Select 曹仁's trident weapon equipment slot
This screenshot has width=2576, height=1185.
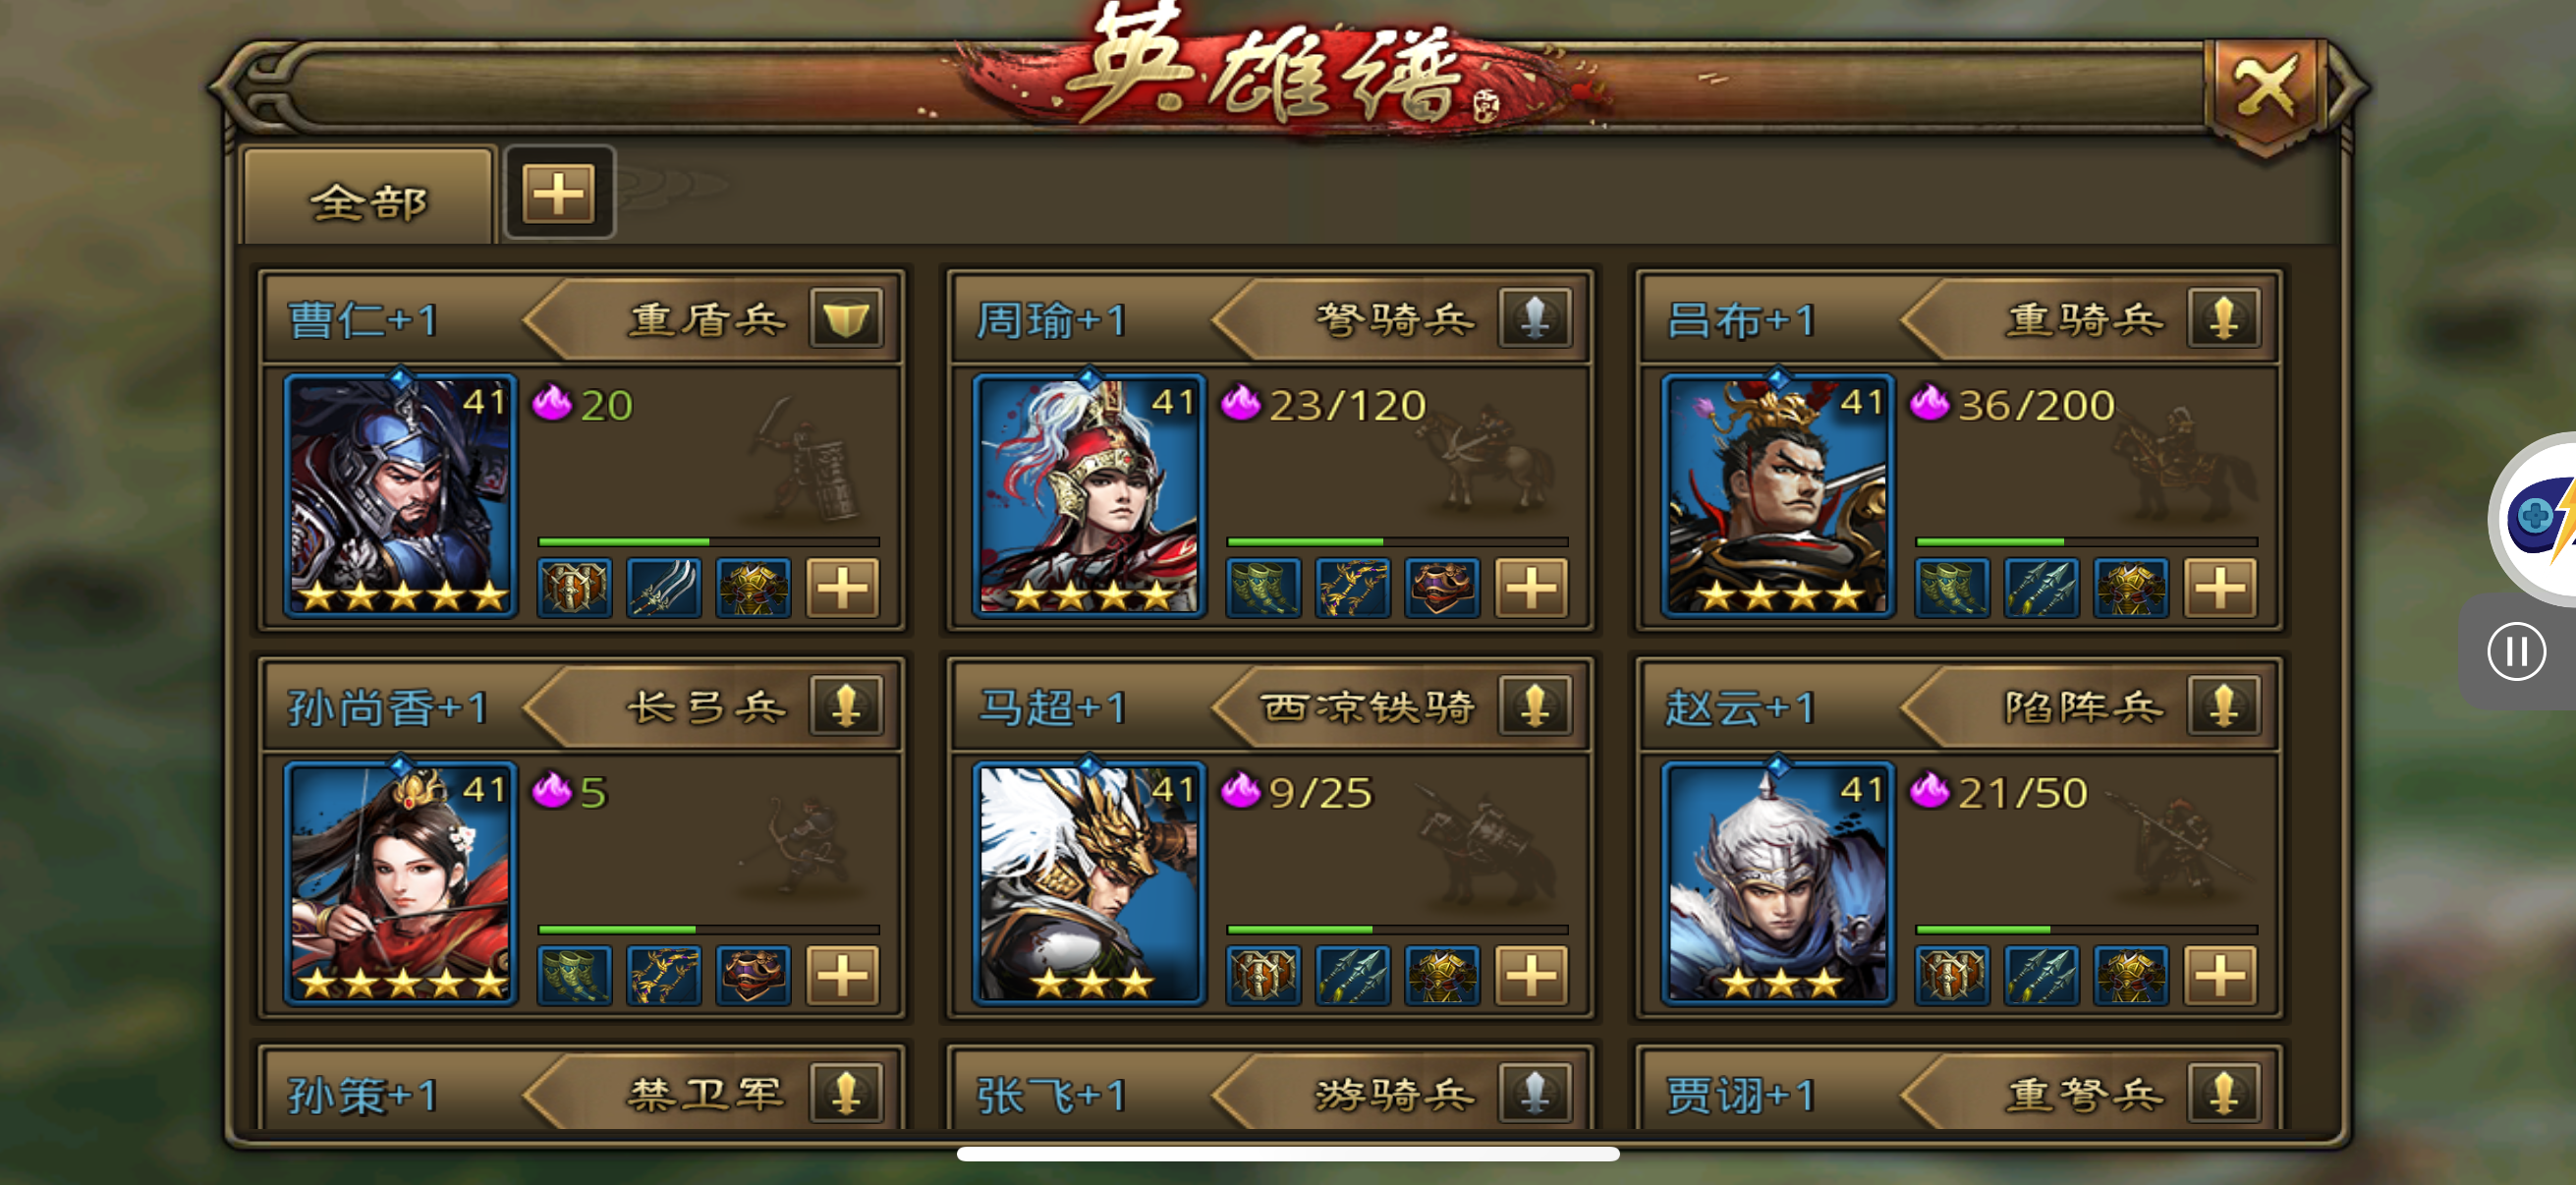(664, 587)
